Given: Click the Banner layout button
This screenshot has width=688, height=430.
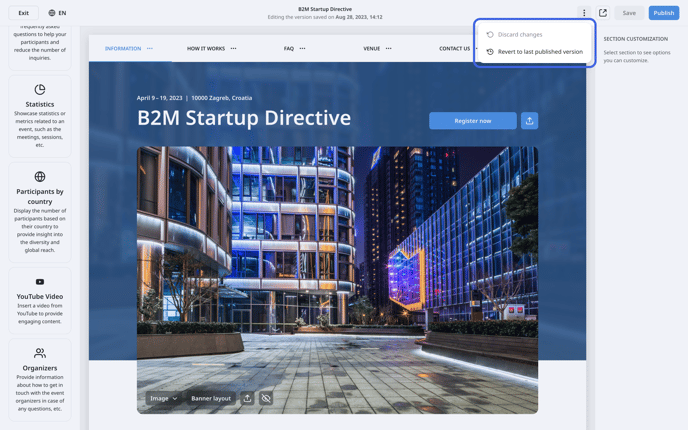Looking at the screenshot, I should [211, 398].
